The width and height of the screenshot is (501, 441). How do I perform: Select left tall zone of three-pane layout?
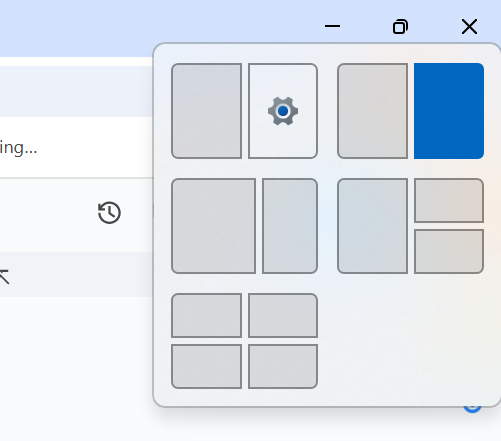pos(372,226)
